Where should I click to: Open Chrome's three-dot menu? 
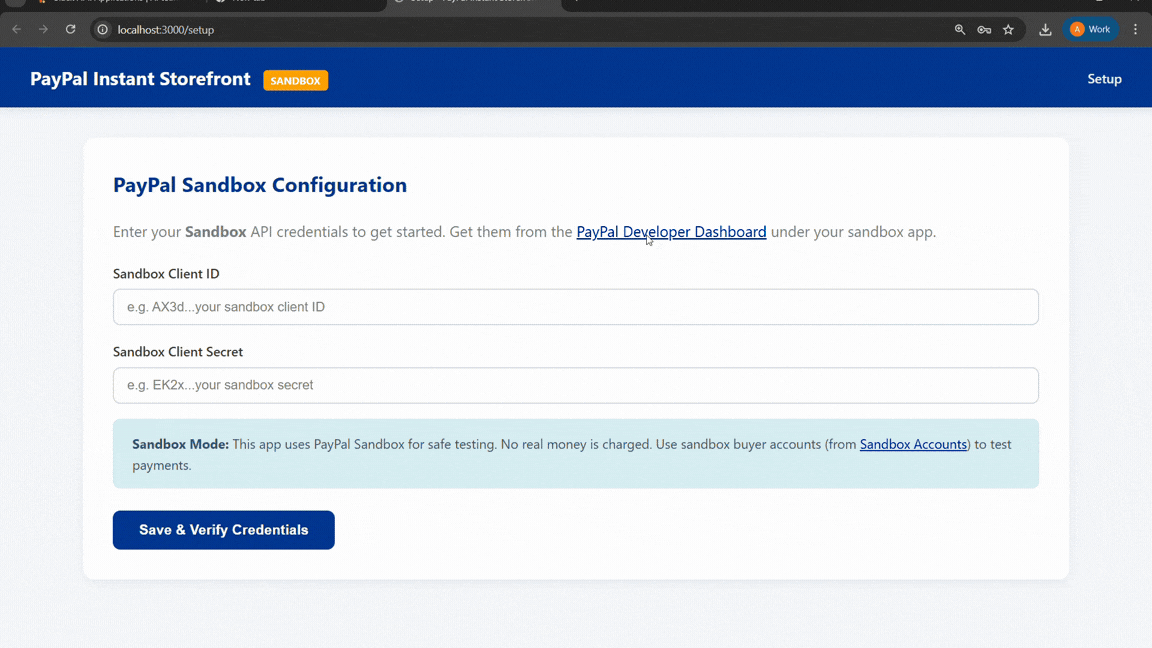(x=1135, y=29)
